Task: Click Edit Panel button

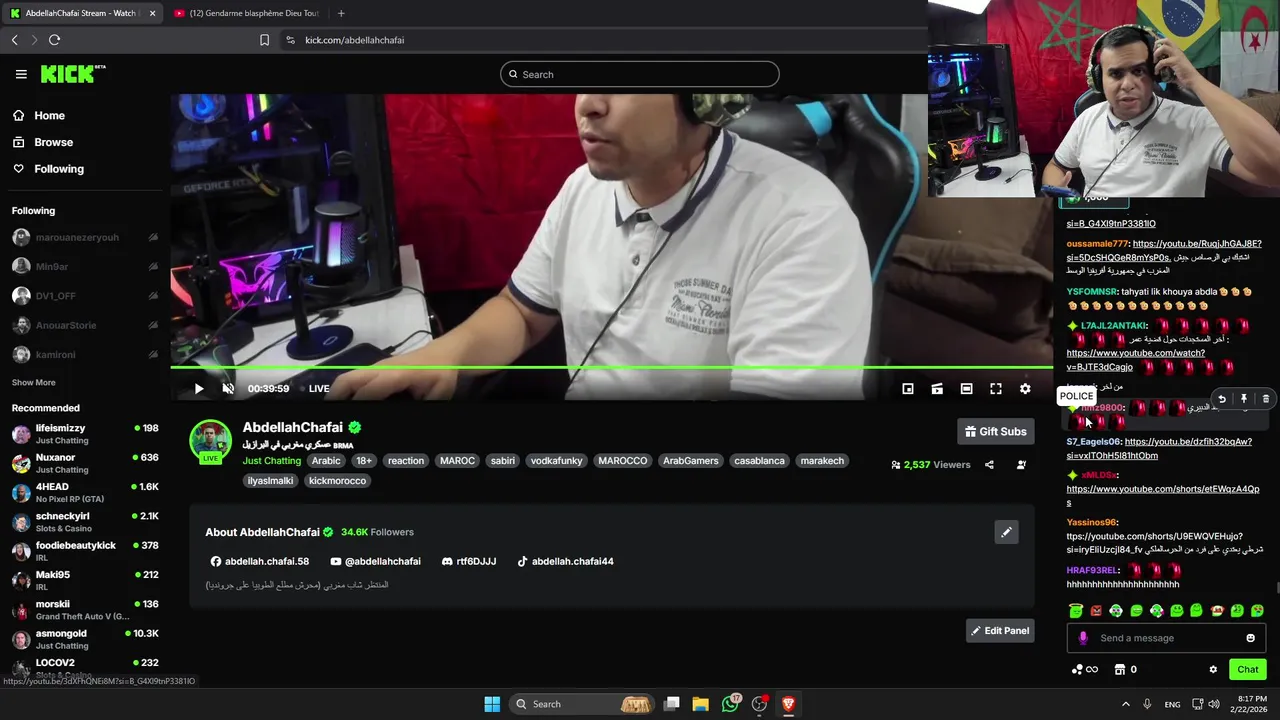Action: [x=1000, y=631]
